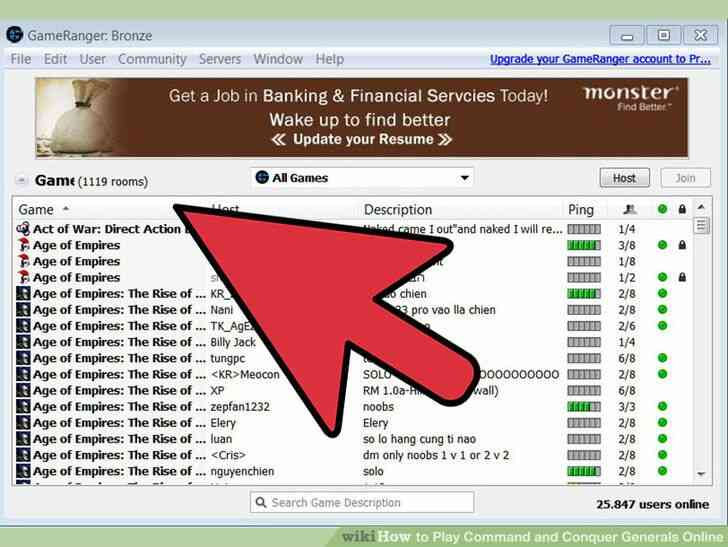Click the ping bar of Billy Jack's room
728x547 pixels.
click(x=584, y=342)
